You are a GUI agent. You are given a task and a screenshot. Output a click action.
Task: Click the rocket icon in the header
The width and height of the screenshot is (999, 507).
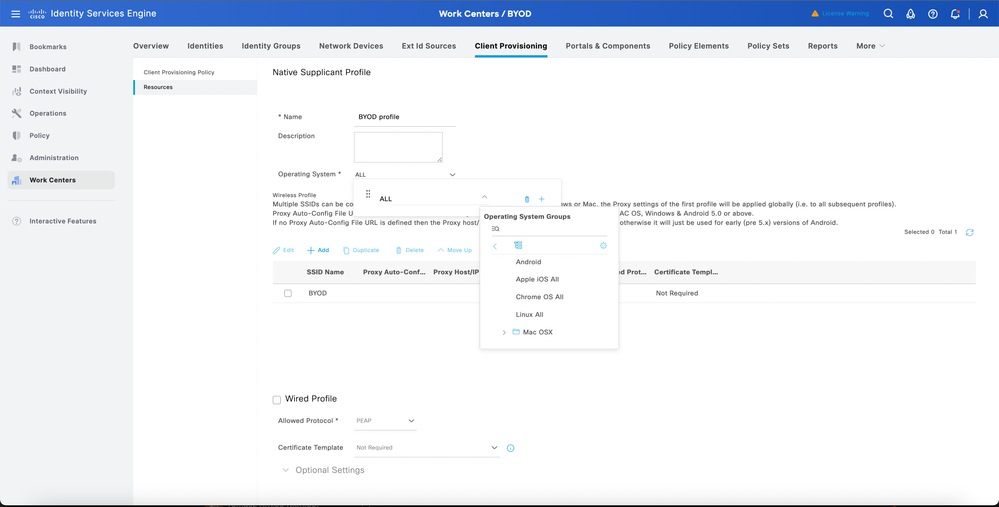tap(910, 13)
